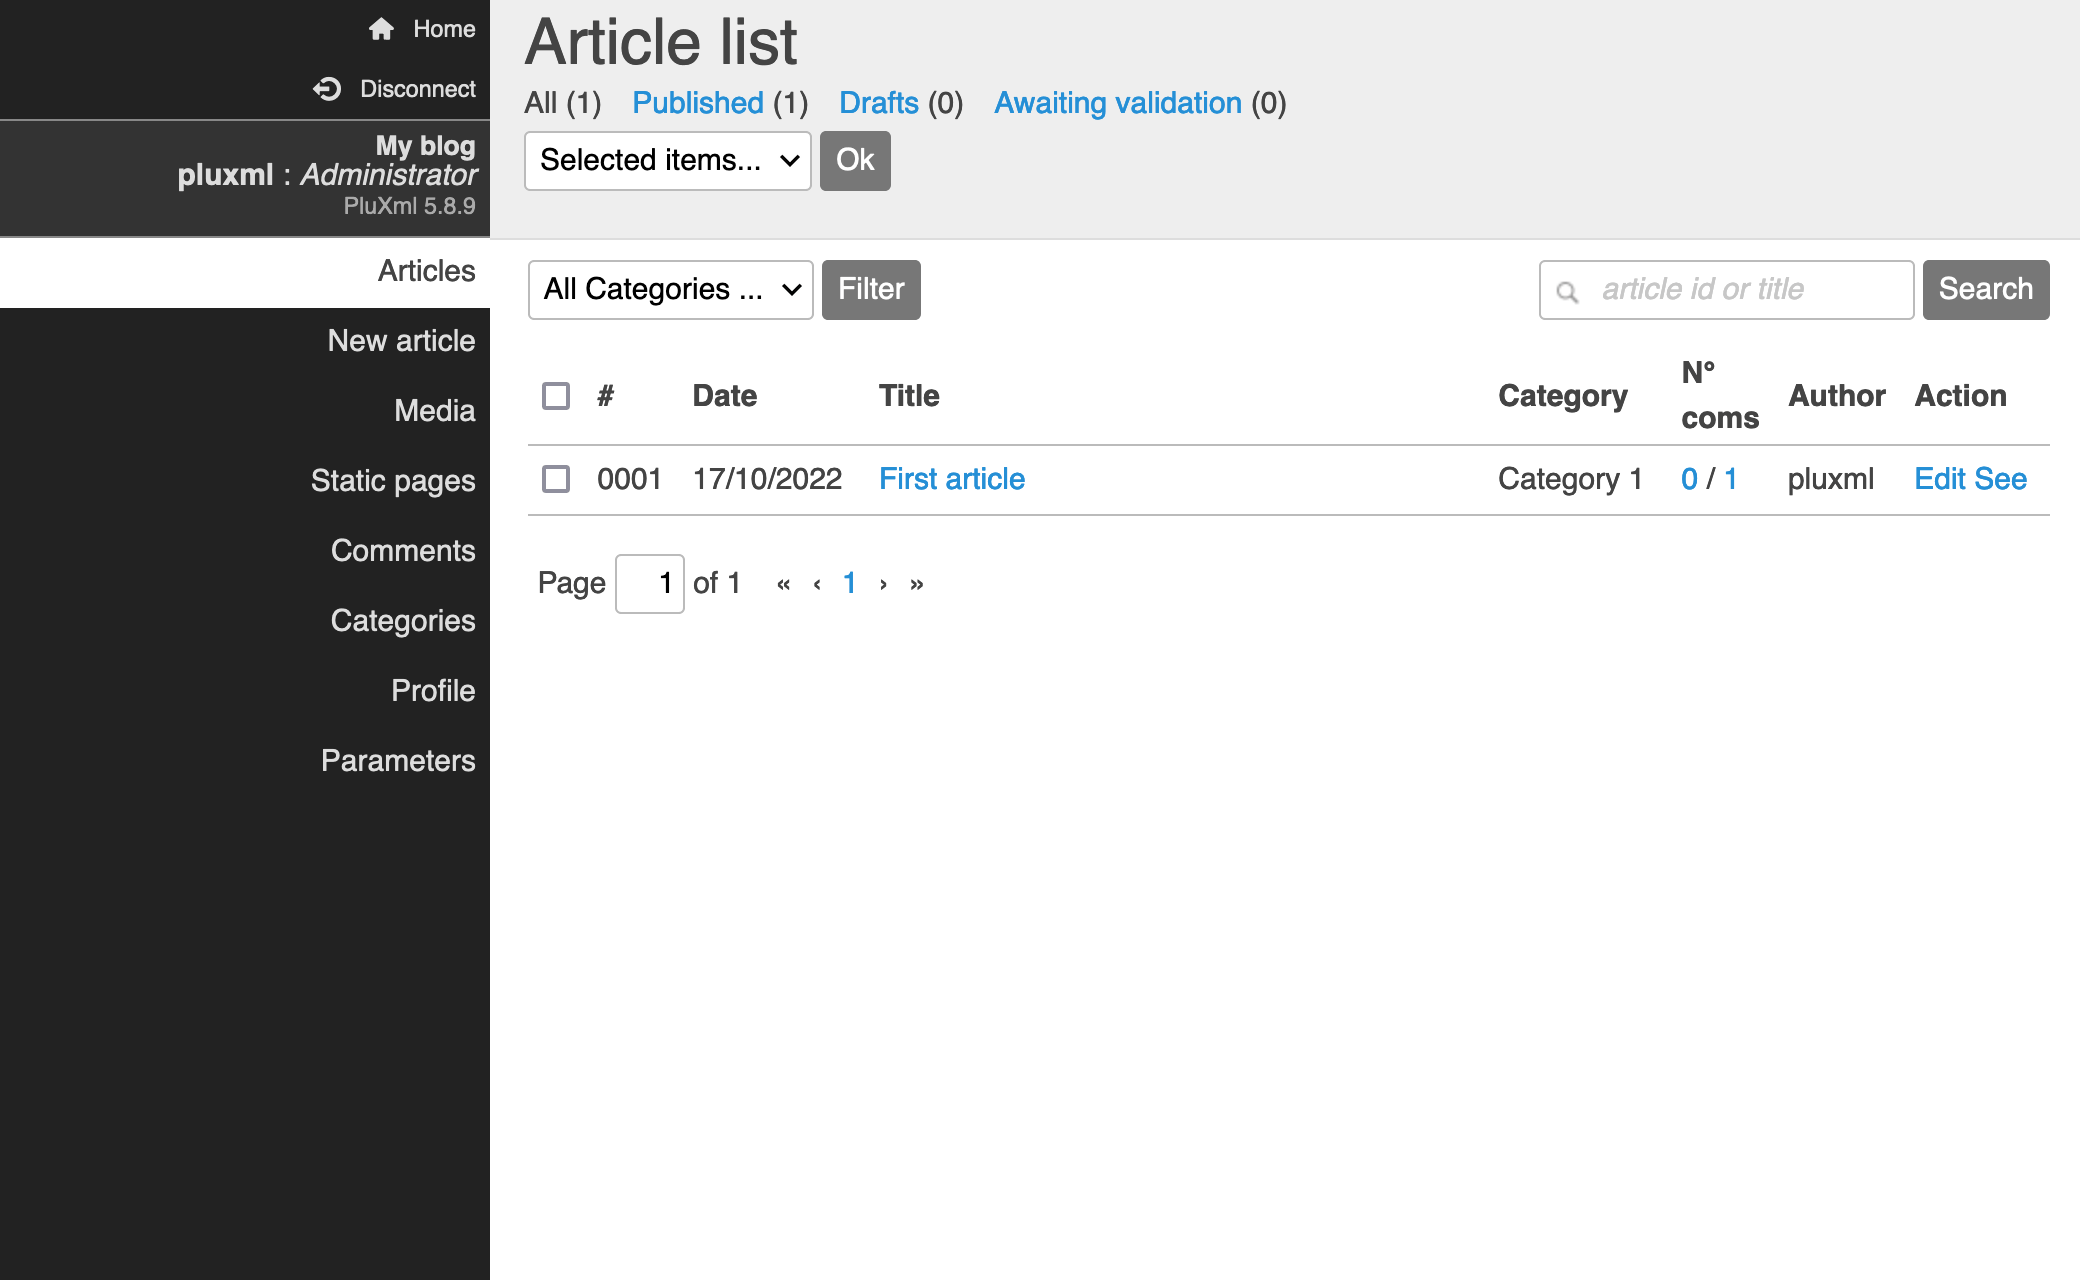This screenshot has width=2080, height=1280.
Task: Go to next page arrow
Action: click(x=883, y=584)
